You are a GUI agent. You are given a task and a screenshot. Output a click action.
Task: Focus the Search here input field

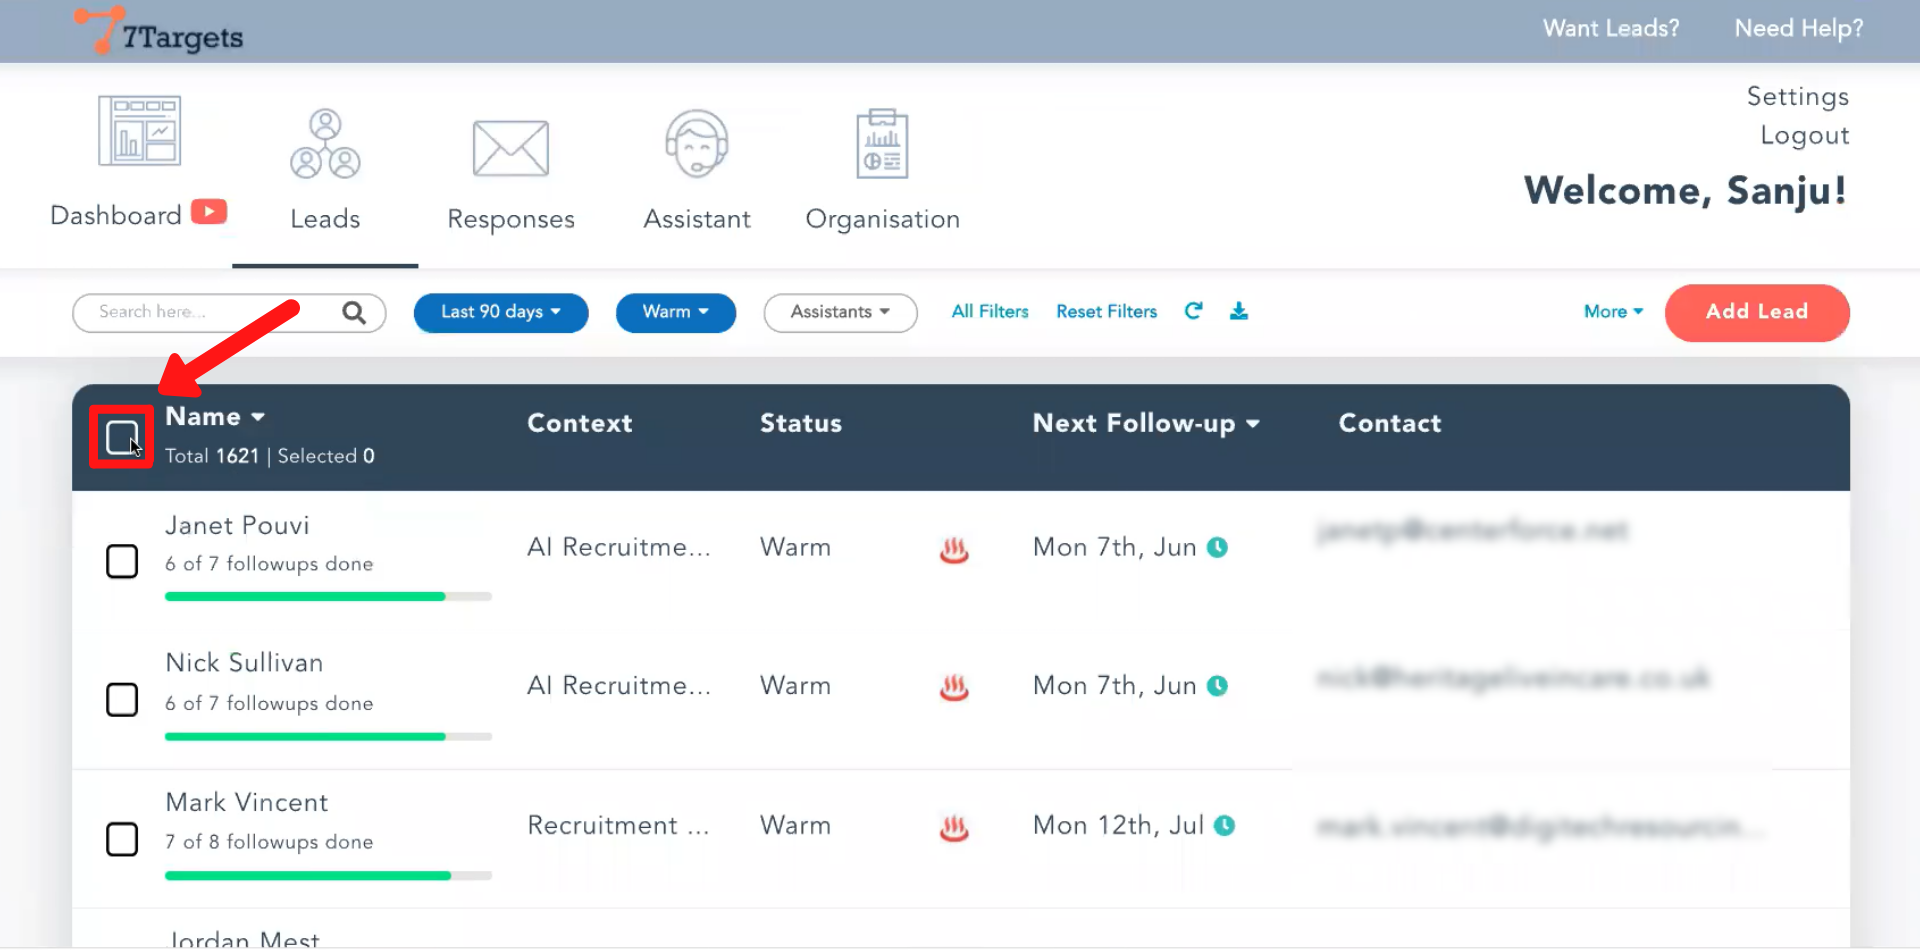(210, 312)
